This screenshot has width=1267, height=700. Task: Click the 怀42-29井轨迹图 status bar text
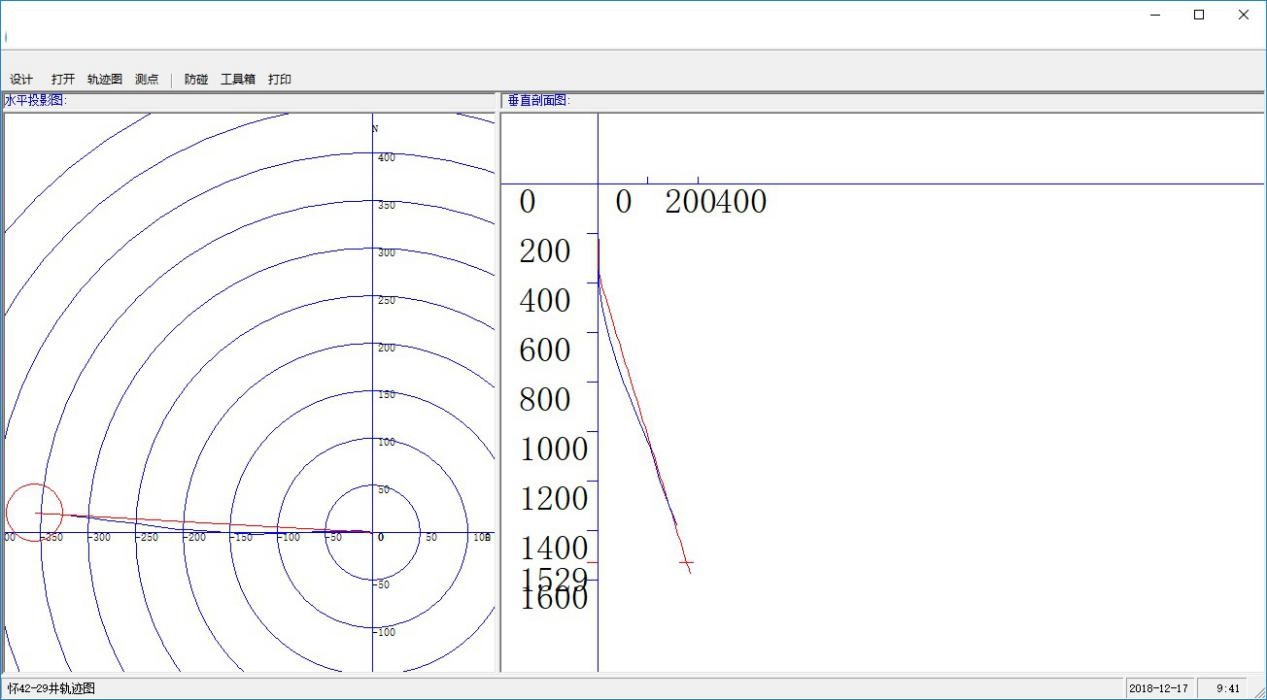[x=51, y=689]
